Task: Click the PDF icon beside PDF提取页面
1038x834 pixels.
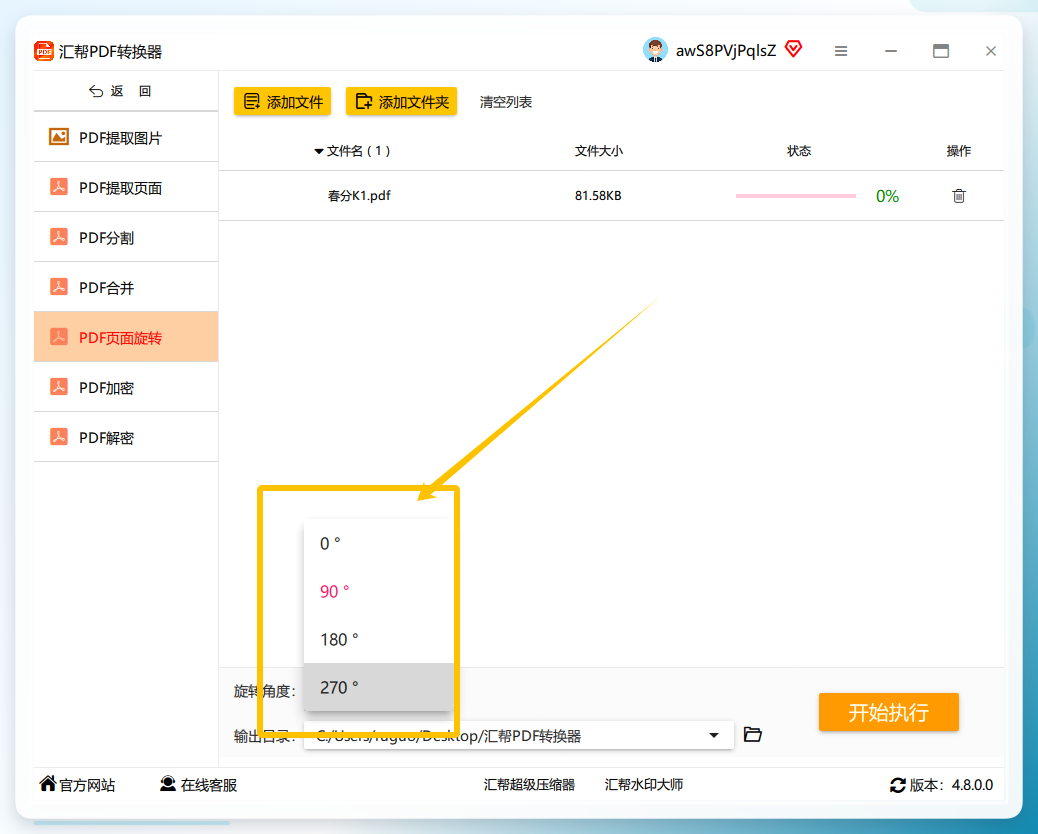Action: click(59, 187)
